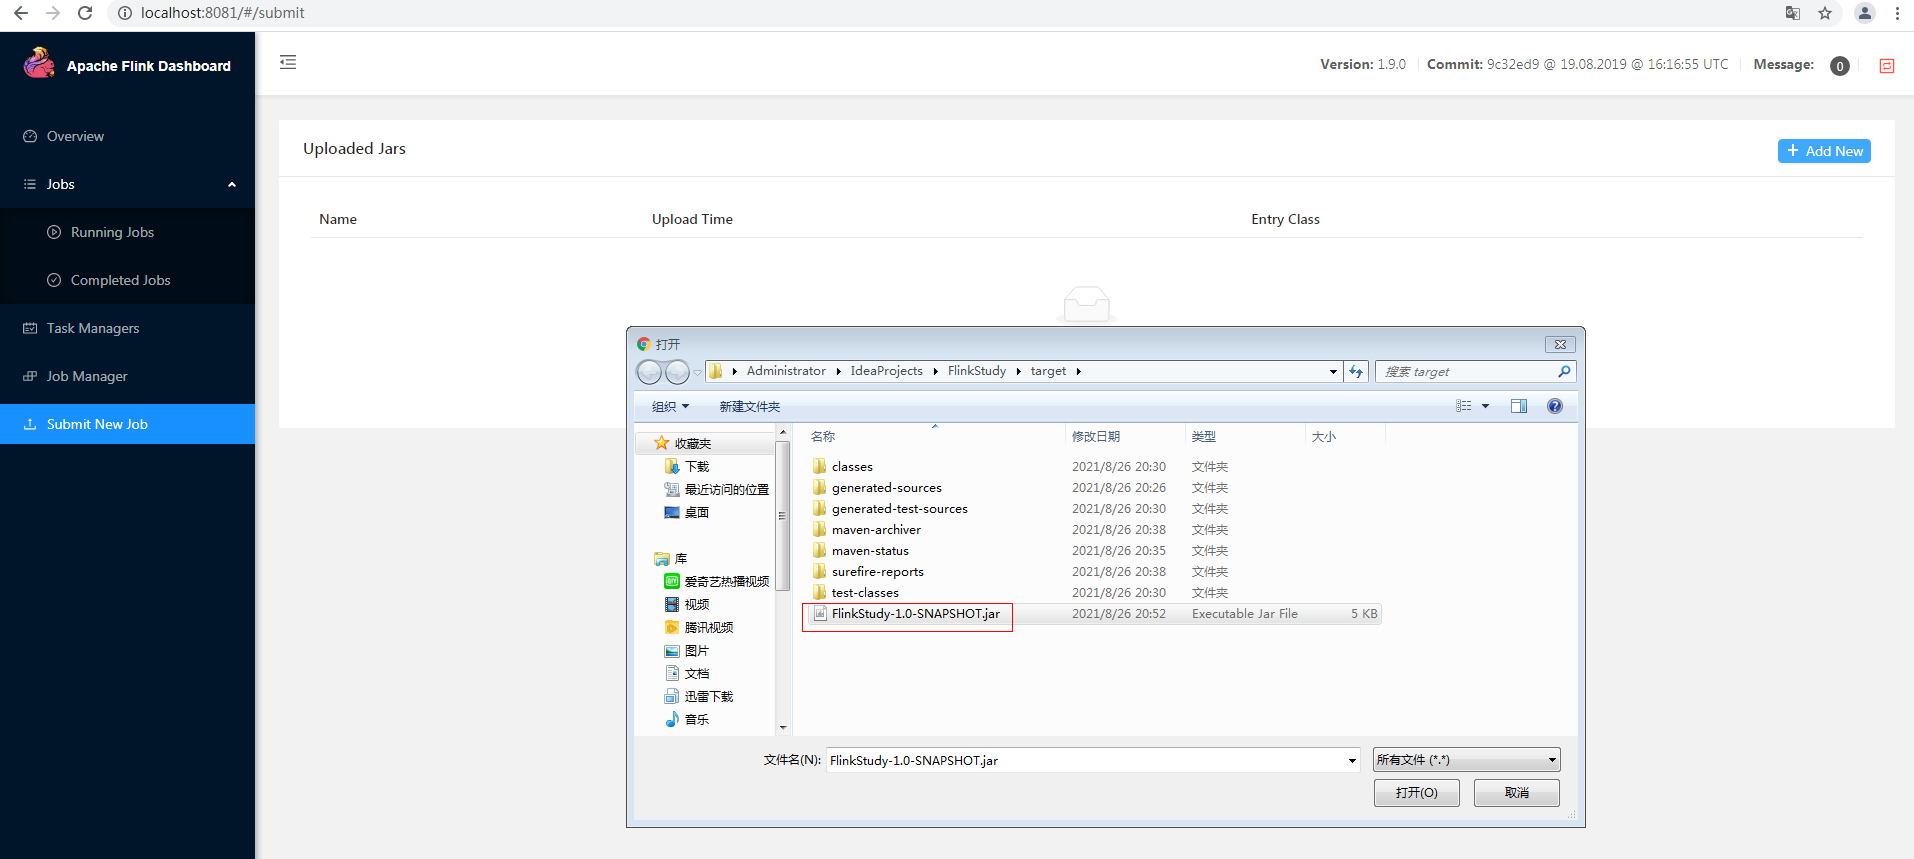Toggle the preview pane icon
The image size is (1914, 859).
[1519, 406]
